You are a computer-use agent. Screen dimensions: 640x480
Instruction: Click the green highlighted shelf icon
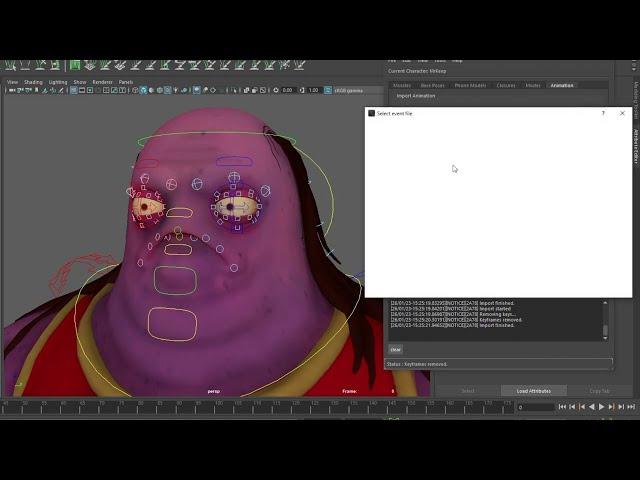[75, 65]
